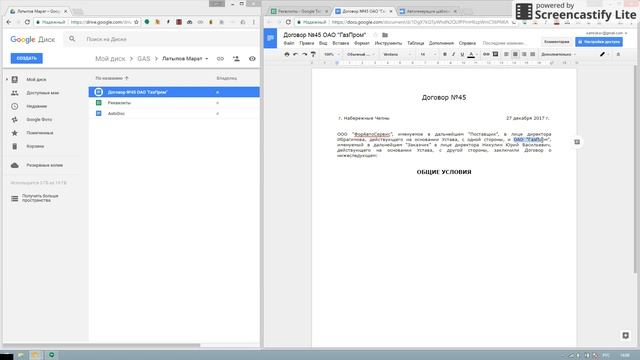Open Помеченные in Drive sidebar

coord(40,133)
